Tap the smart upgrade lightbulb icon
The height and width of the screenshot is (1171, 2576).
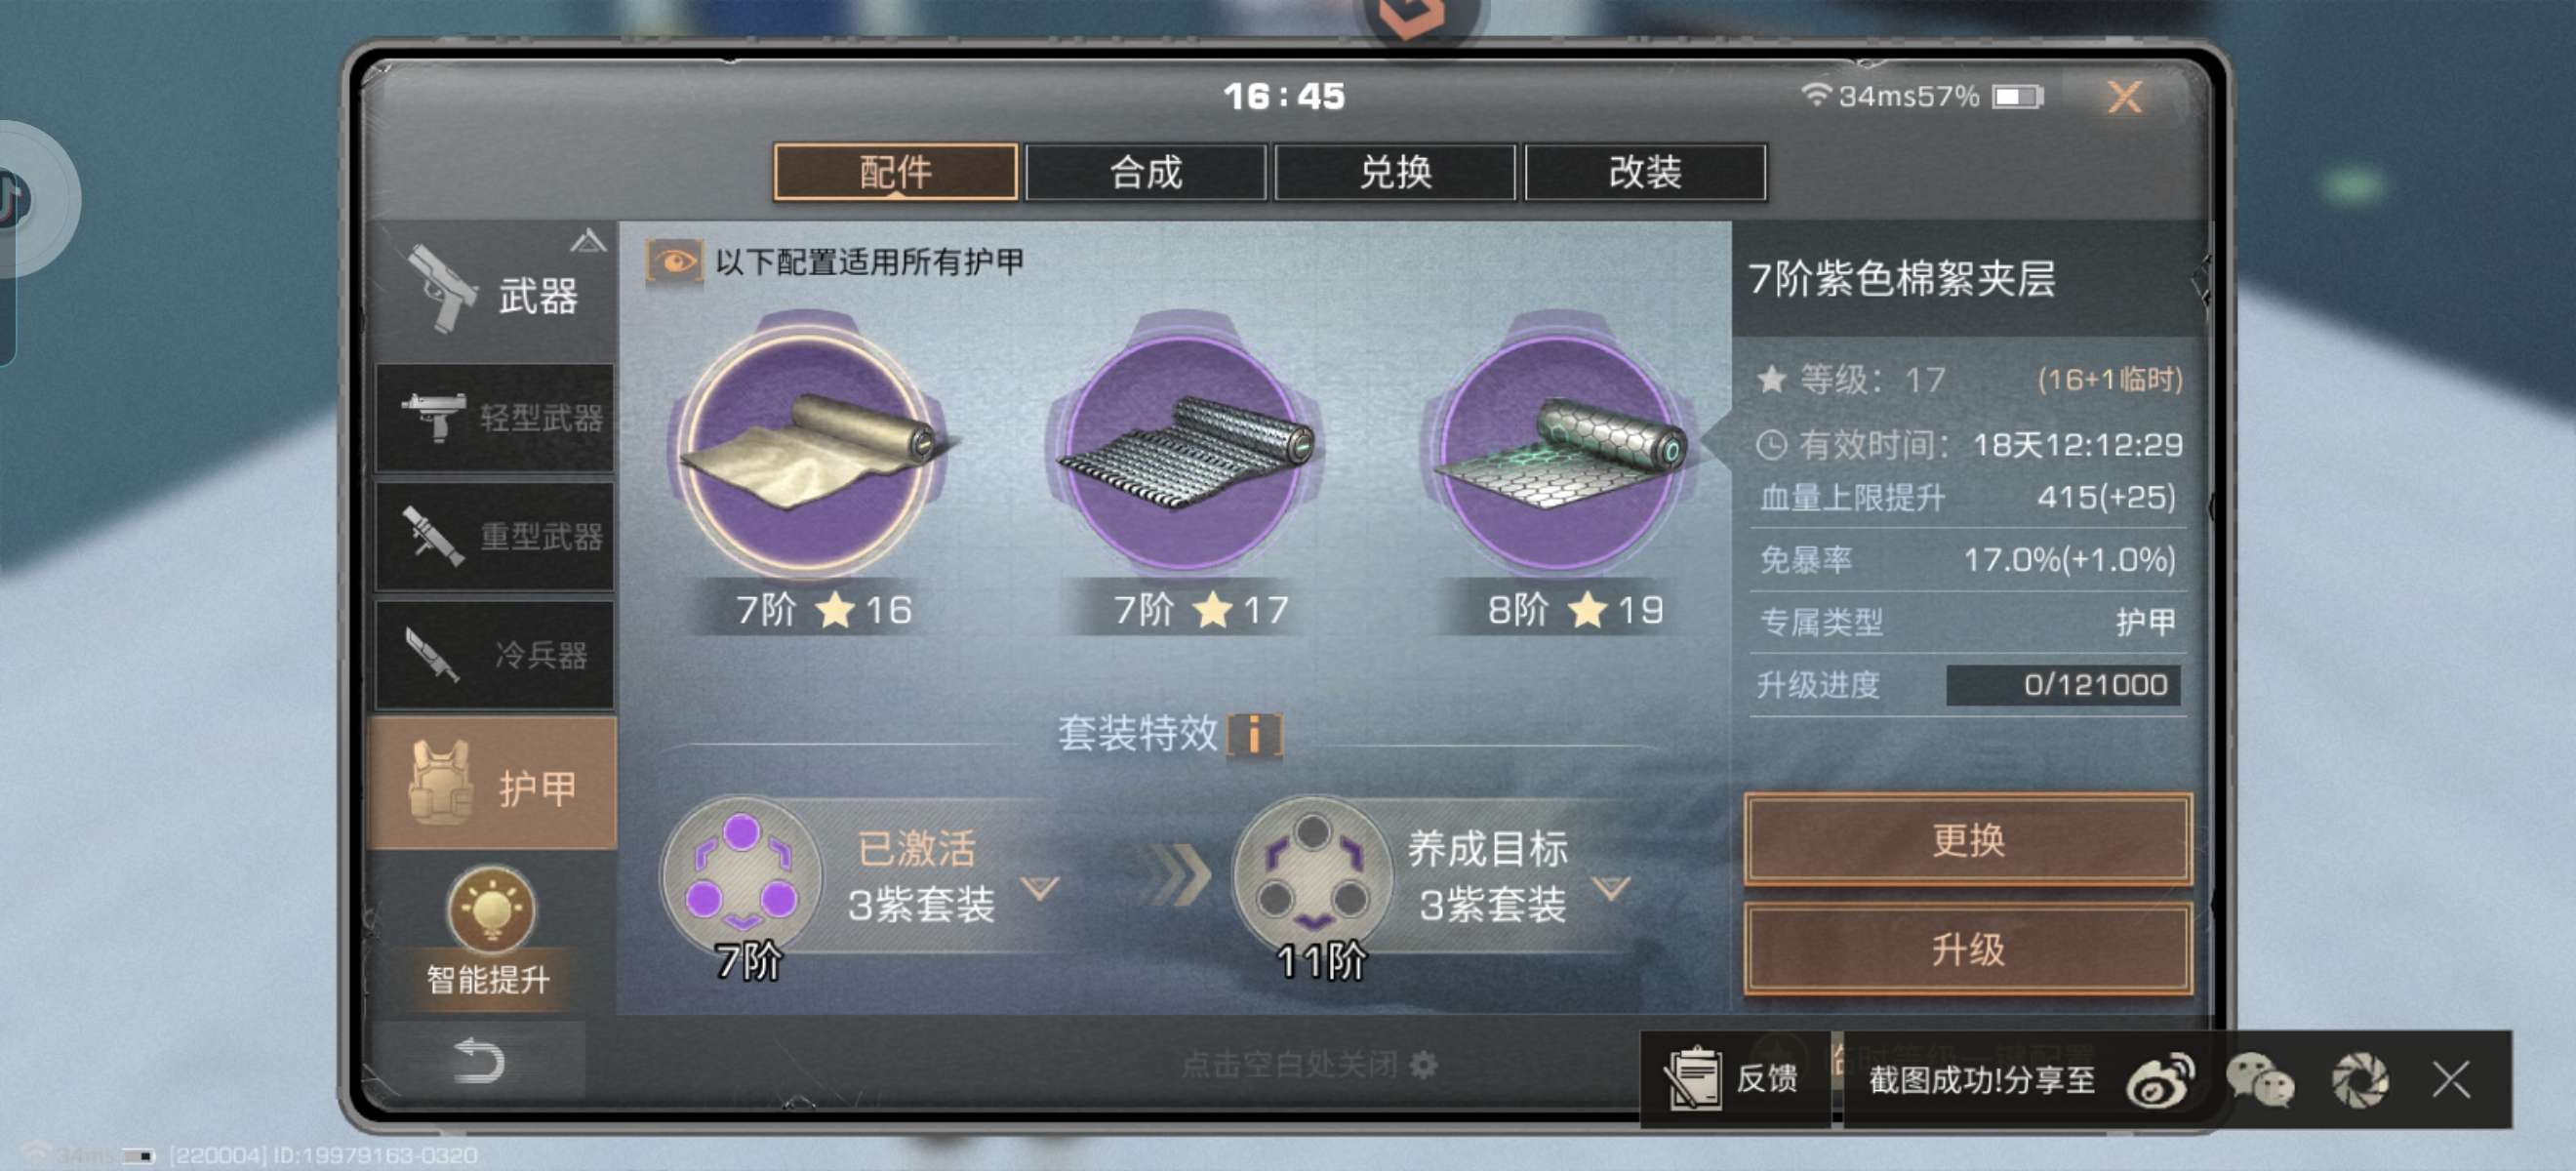point(490,908)
